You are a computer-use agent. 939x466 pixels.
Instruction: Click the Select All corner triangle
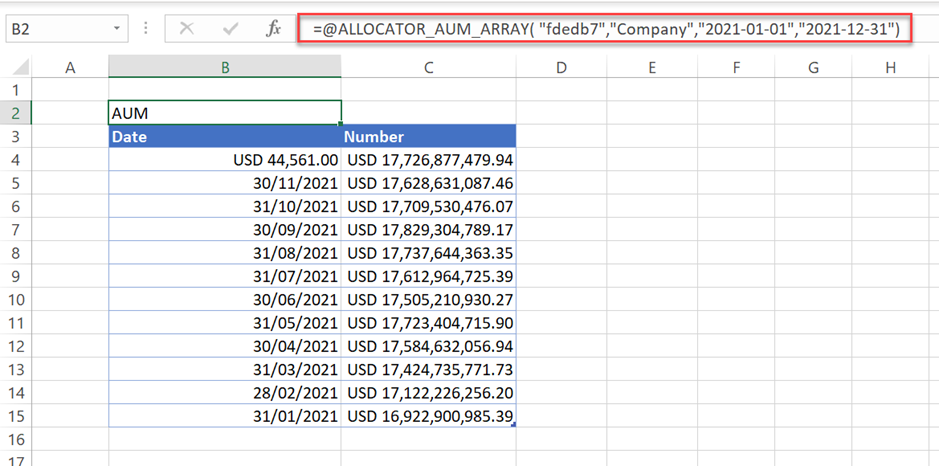18,67
